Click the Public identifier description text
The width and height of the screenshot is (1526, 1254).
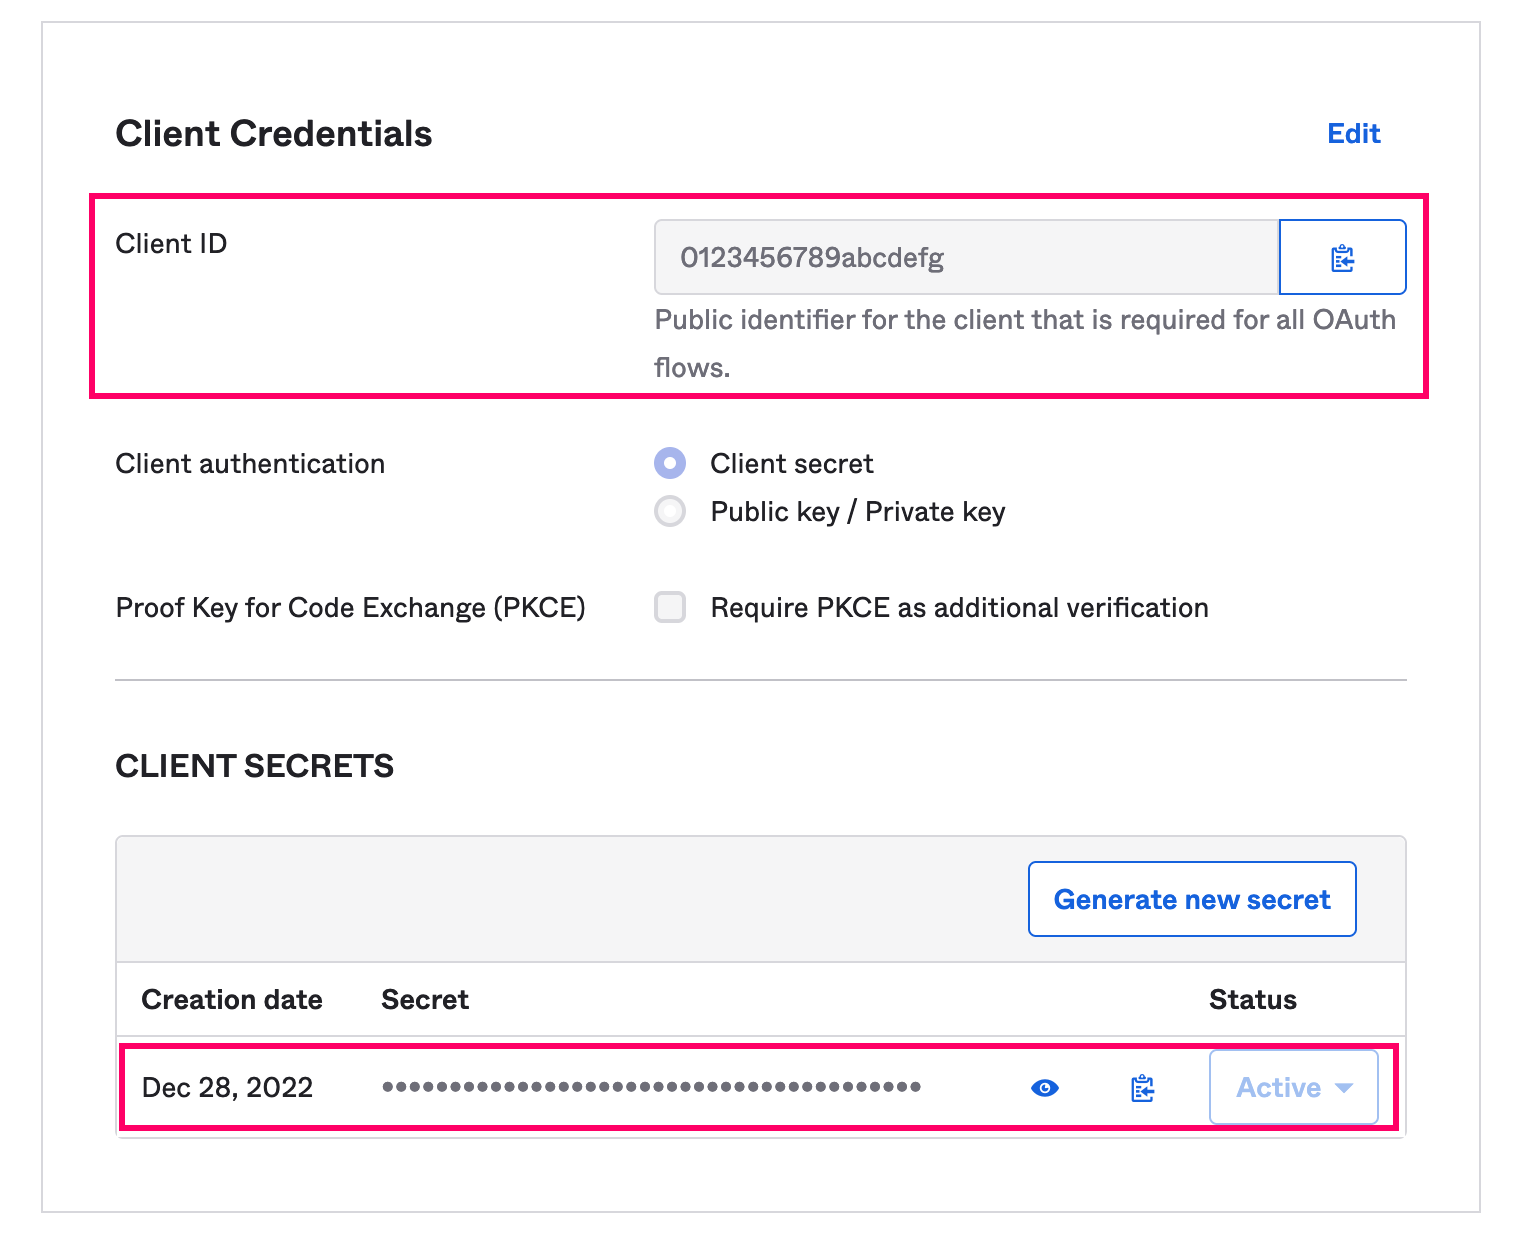coord(1025,343)
